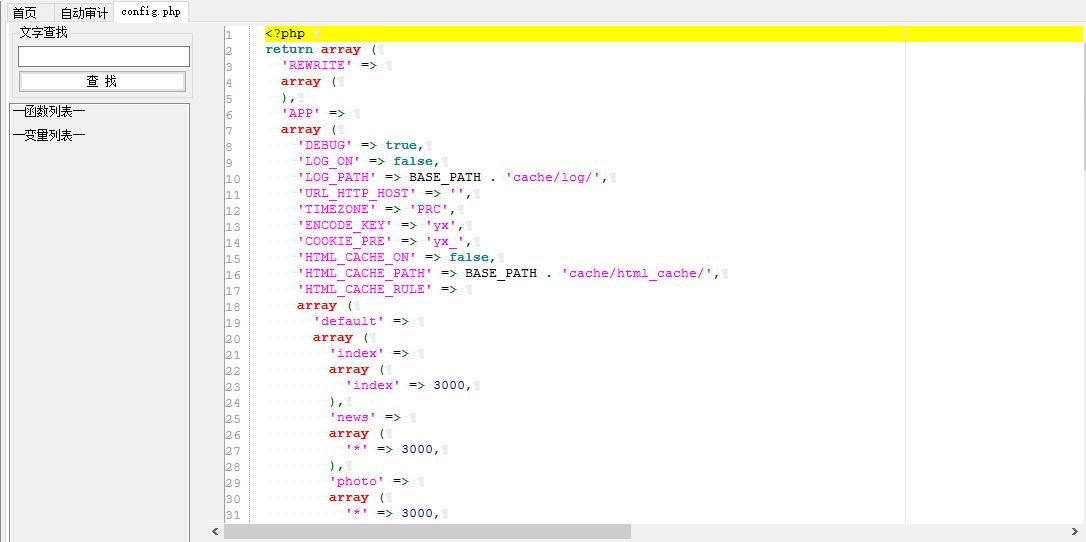Click the horizontal scrollbar right arrow
The width and height of the screenshot is (1086, 542).
coord(1077,532)
